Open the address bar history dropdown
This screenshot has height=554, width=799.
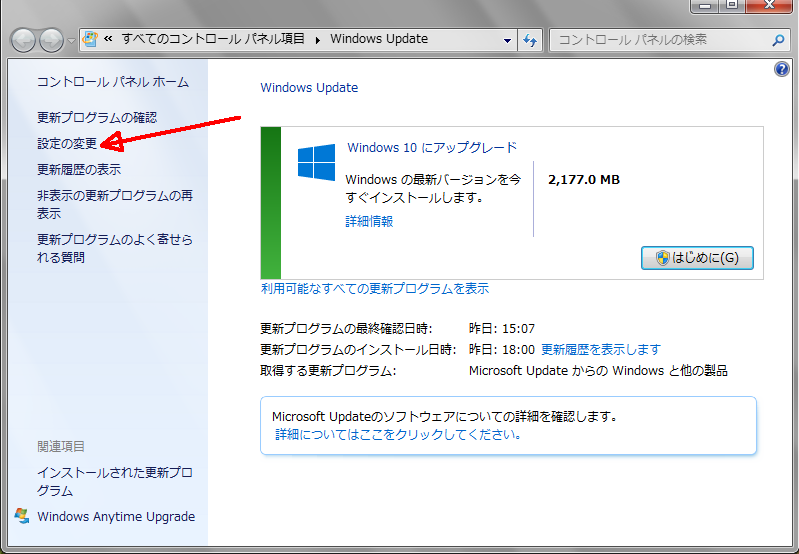[507, 40]
